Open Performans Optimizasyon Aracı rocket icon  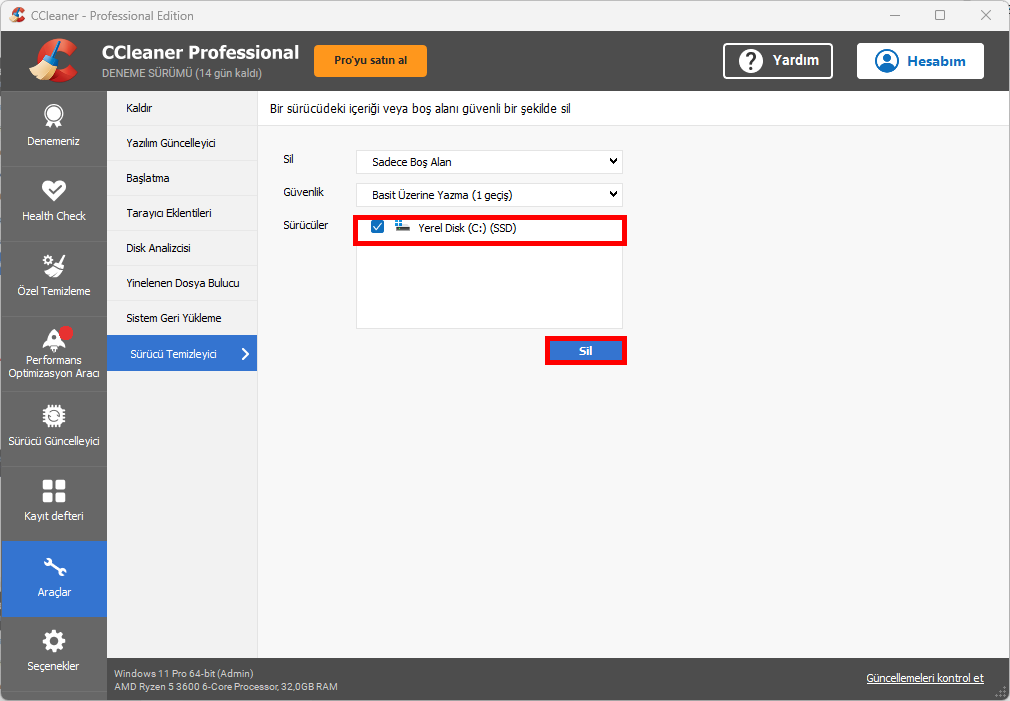click(x=53, y=337)
